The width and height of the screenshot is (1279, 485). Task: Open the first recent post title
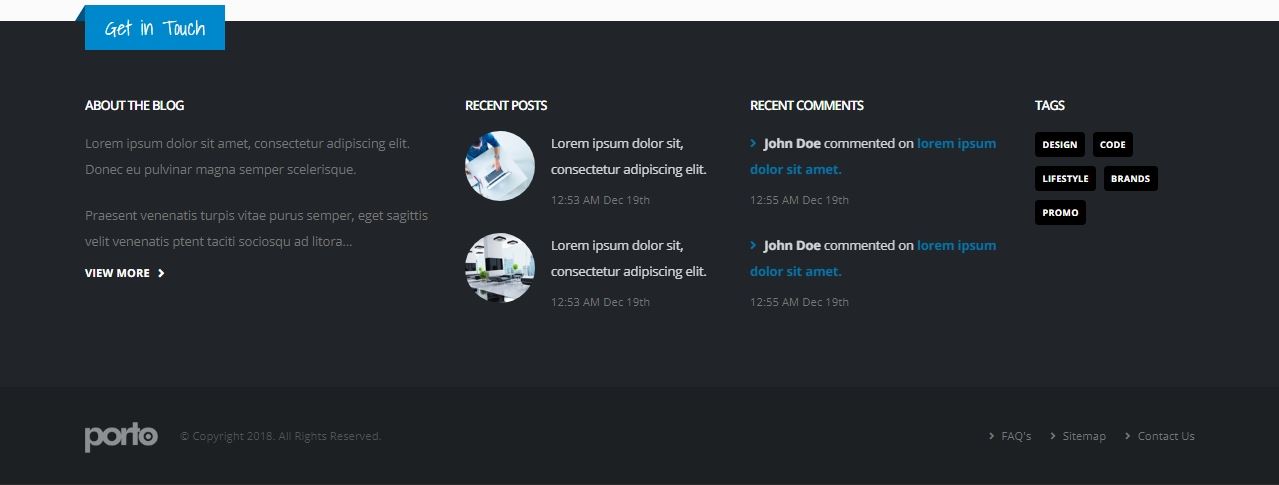click(628, 156)
